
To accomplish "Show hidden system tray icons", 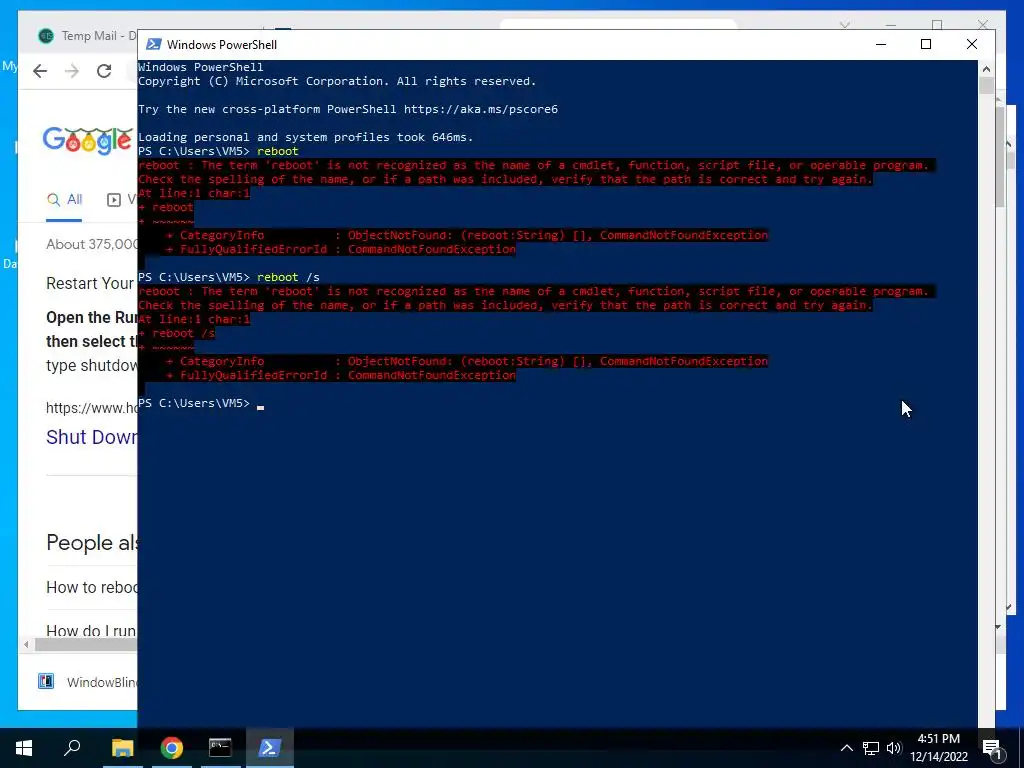I will [846, 748].
